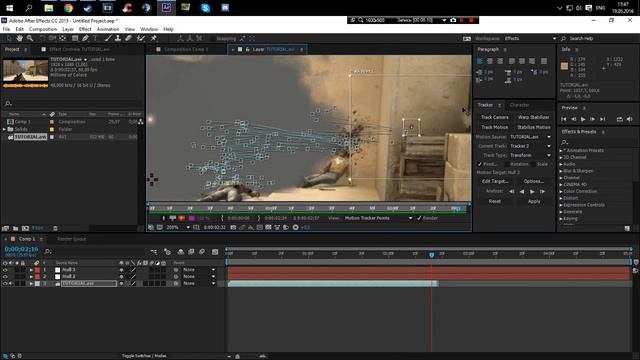The height and width of the screenshot is (360, 640).
Task: Select the Clone Stamp tool
Action: point(118,38)
